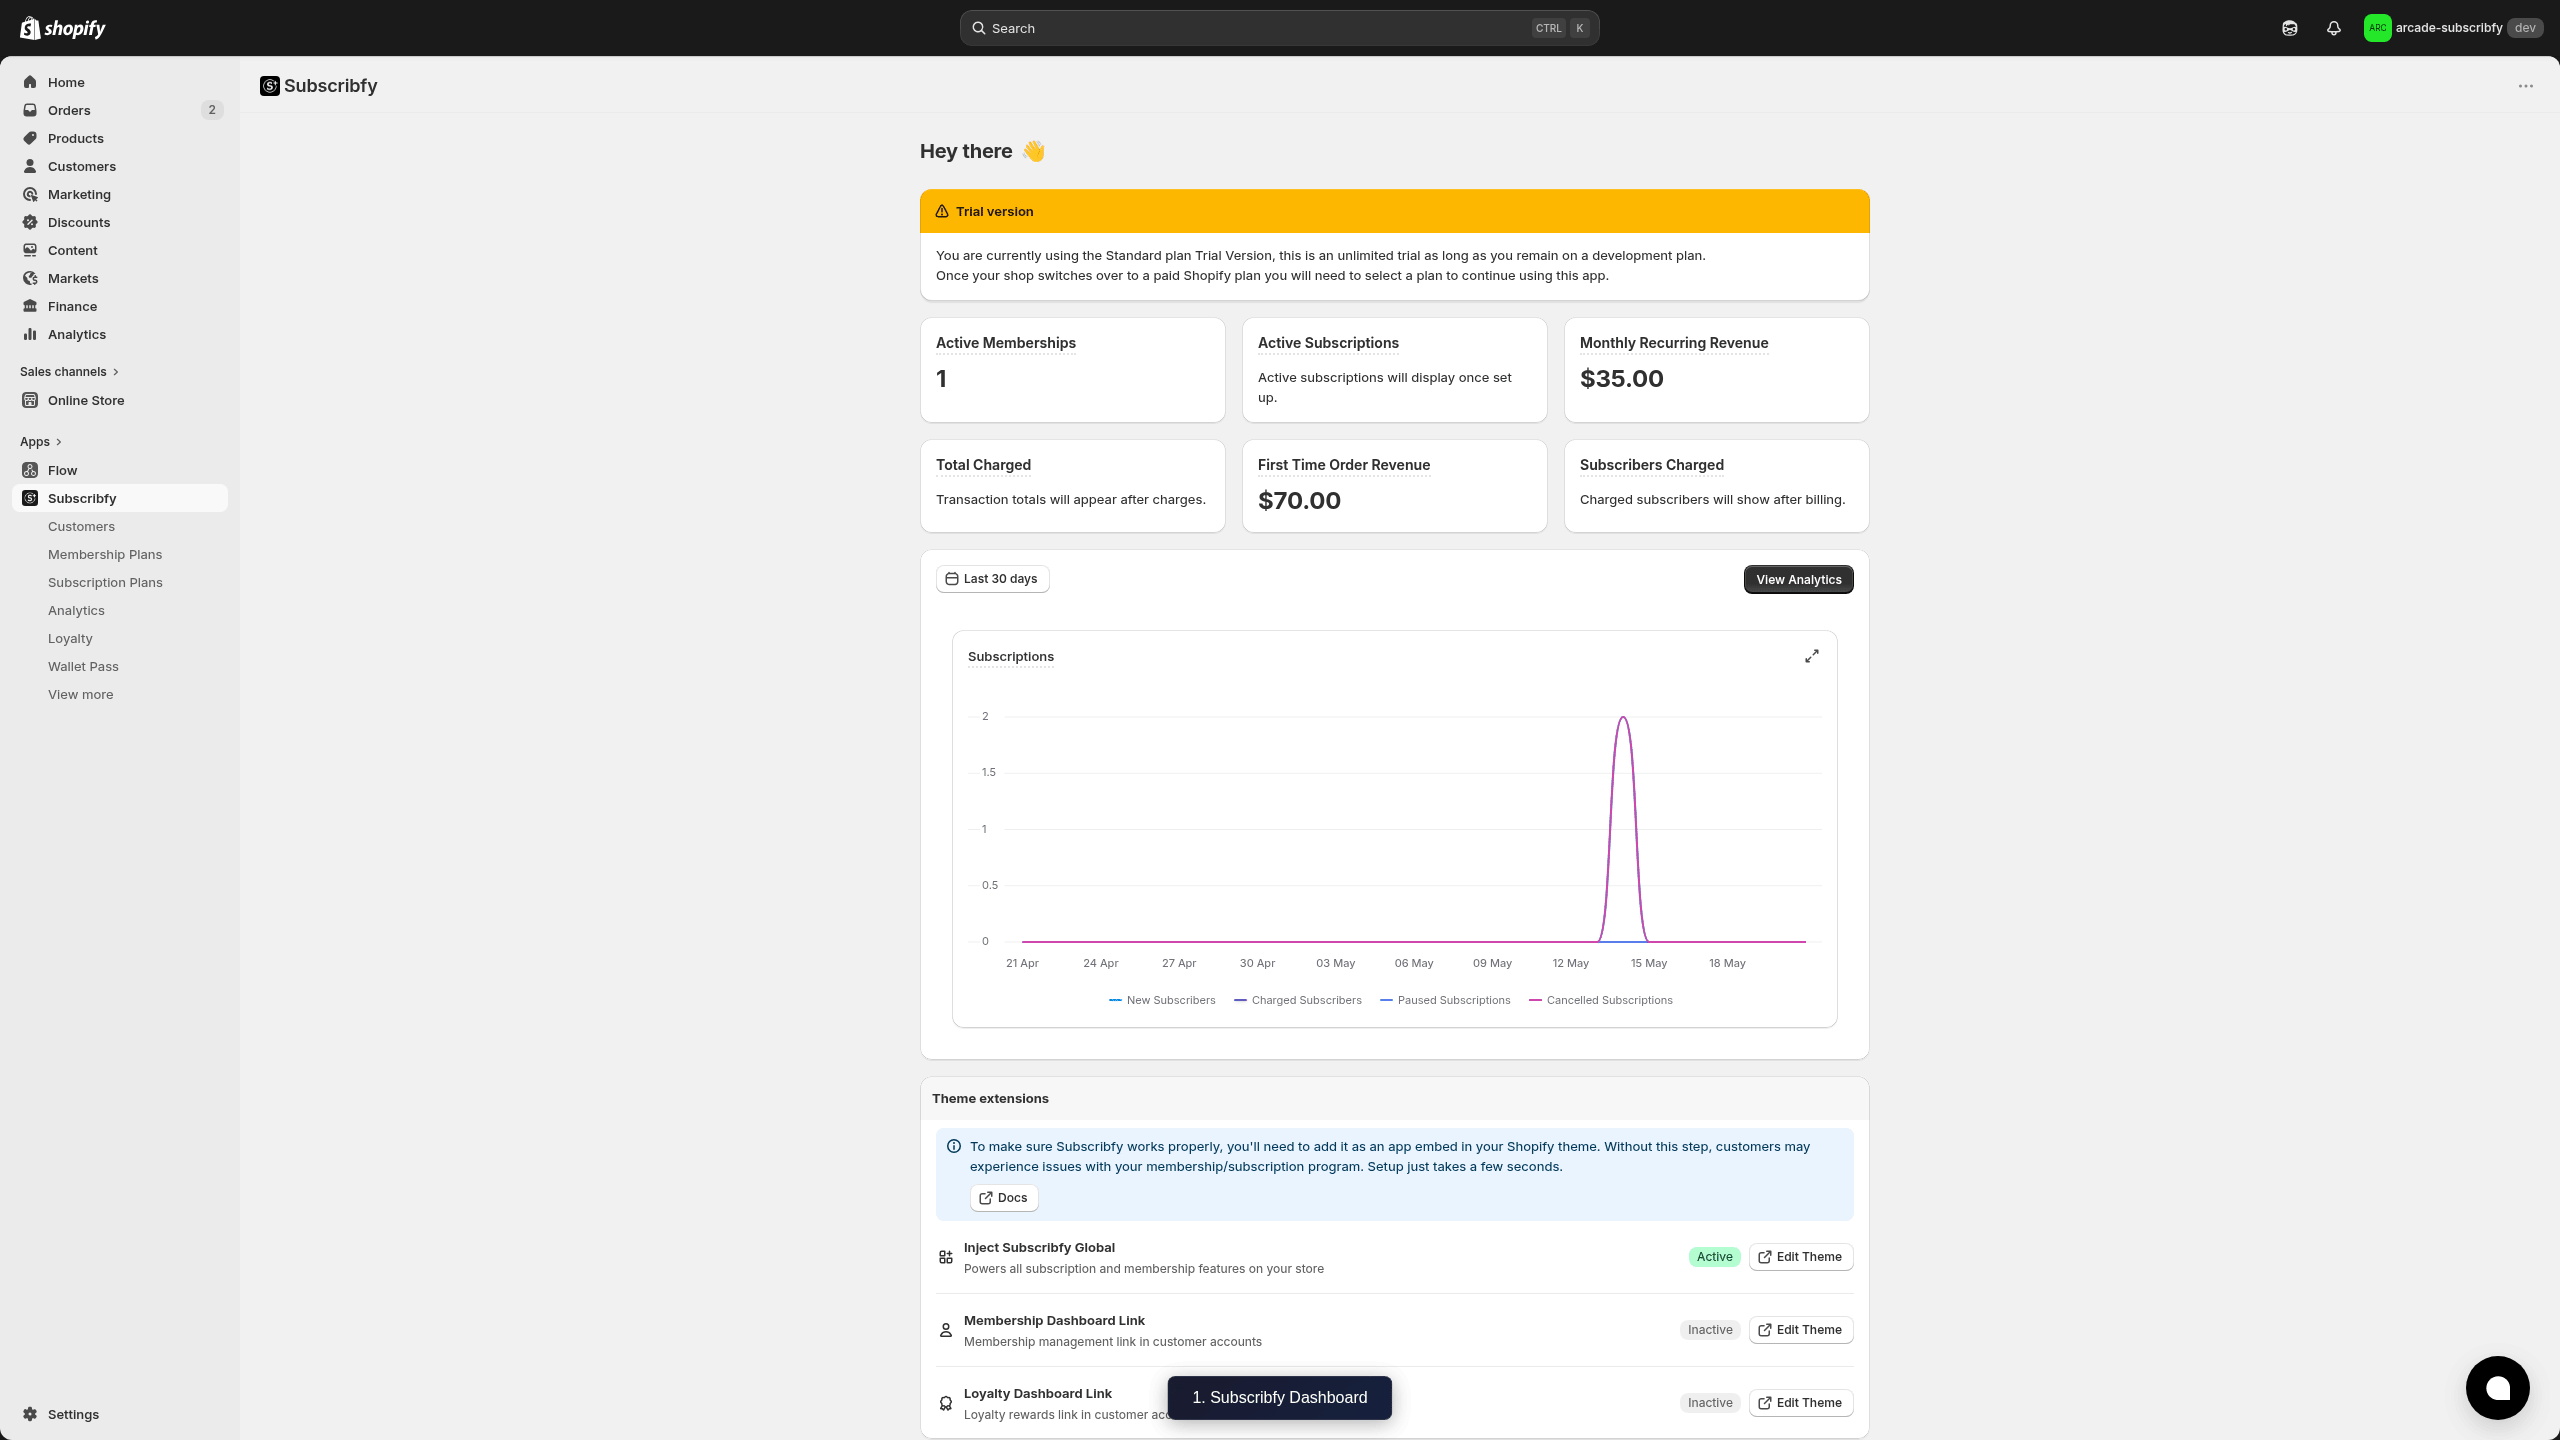Viewport: 2560px width, 1440px height.
Task: Open the Last 30 days date picker
Action: 992,579
